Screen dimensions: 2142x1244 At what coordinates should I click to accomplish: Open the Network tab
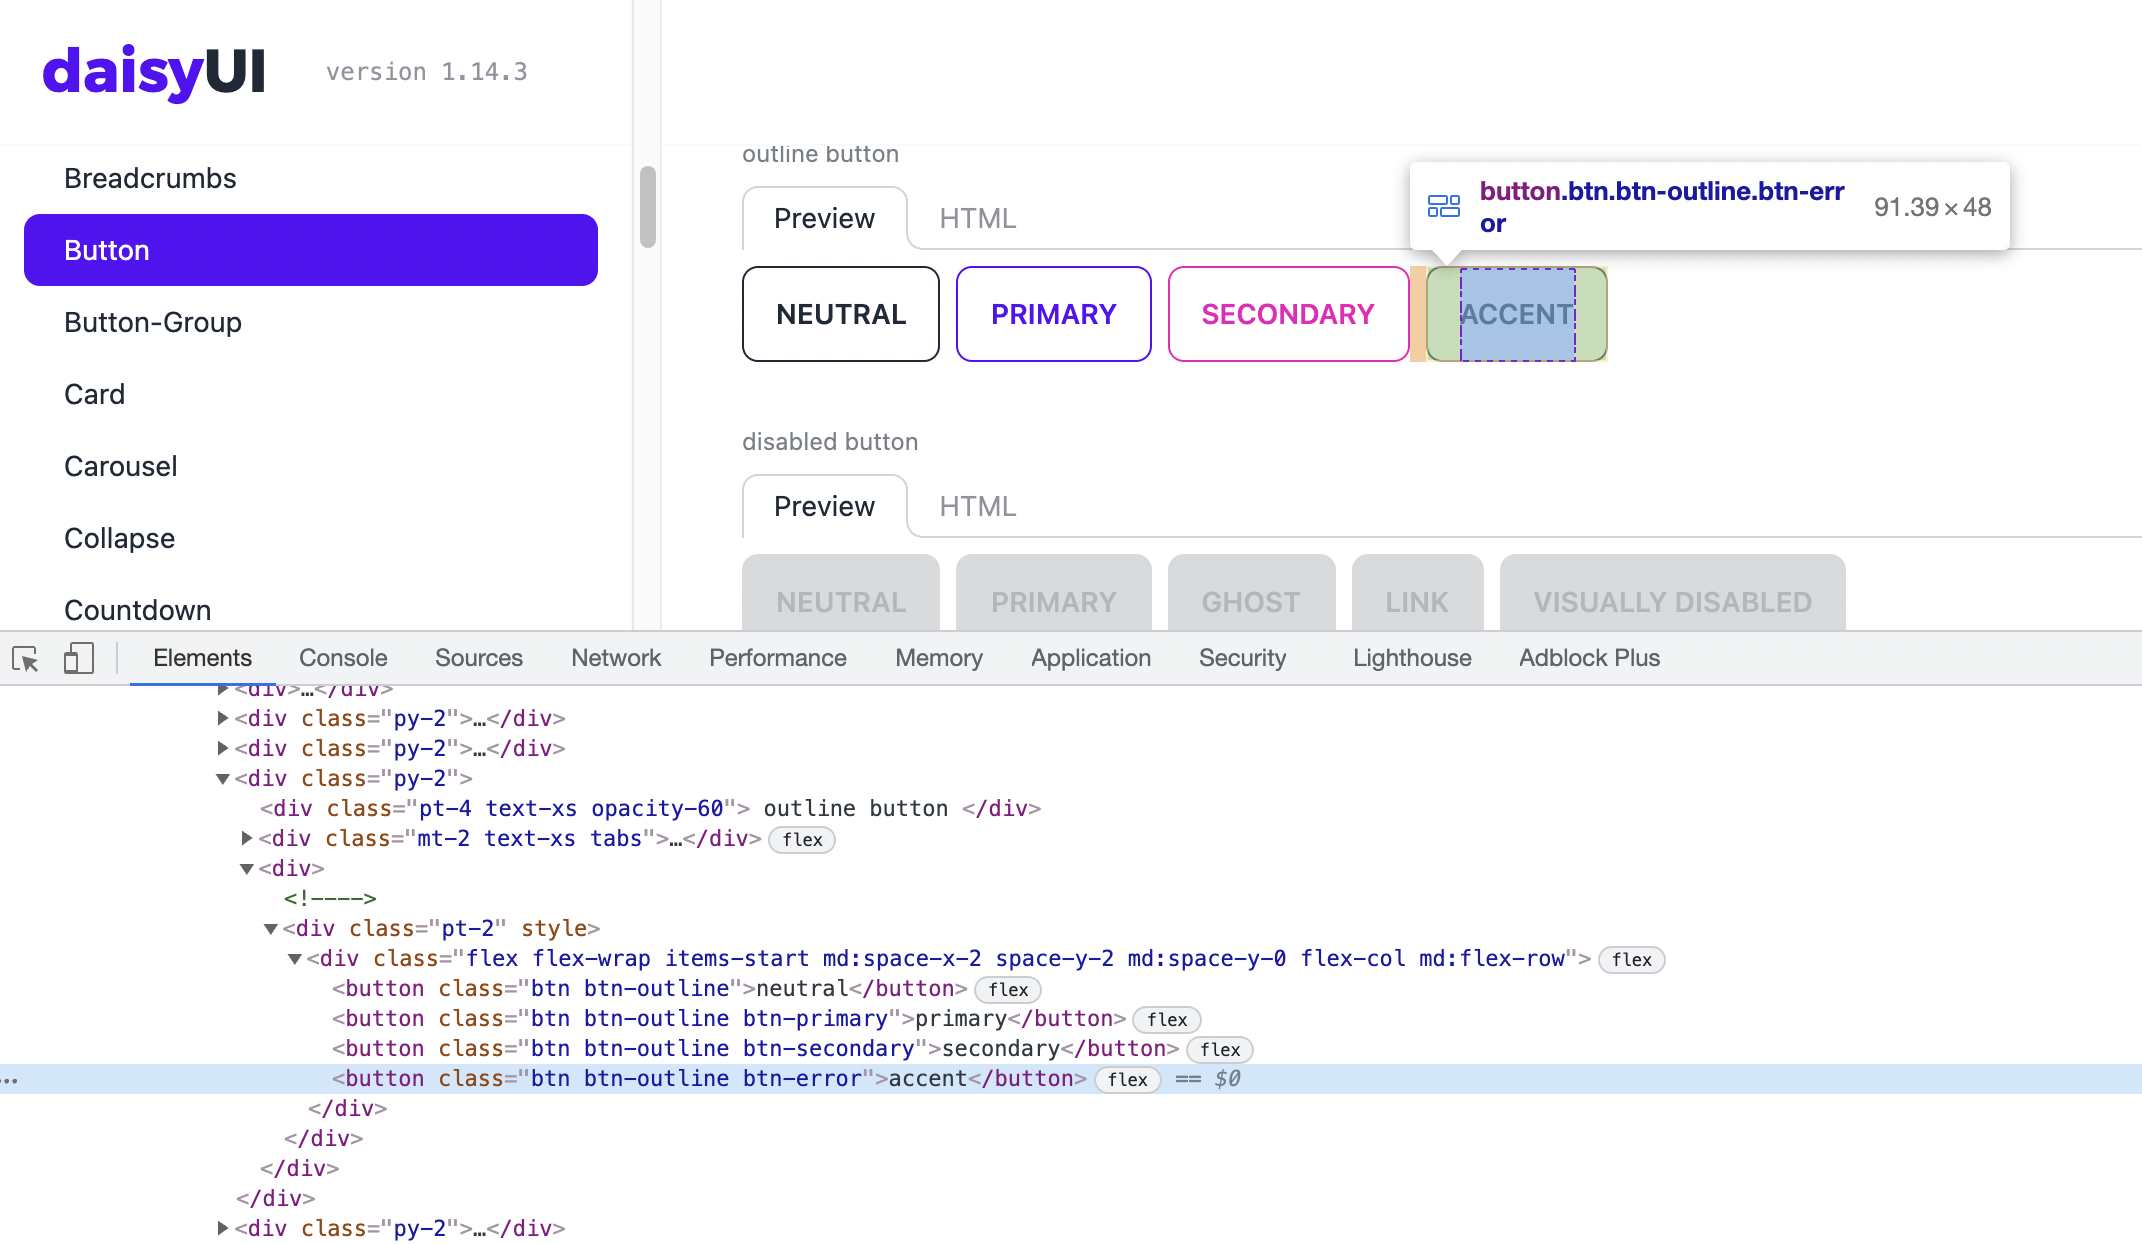pos(615,658)
